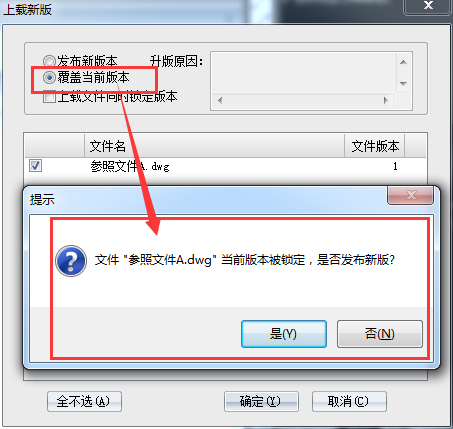Close the 提示 prompt dialog

411,195
